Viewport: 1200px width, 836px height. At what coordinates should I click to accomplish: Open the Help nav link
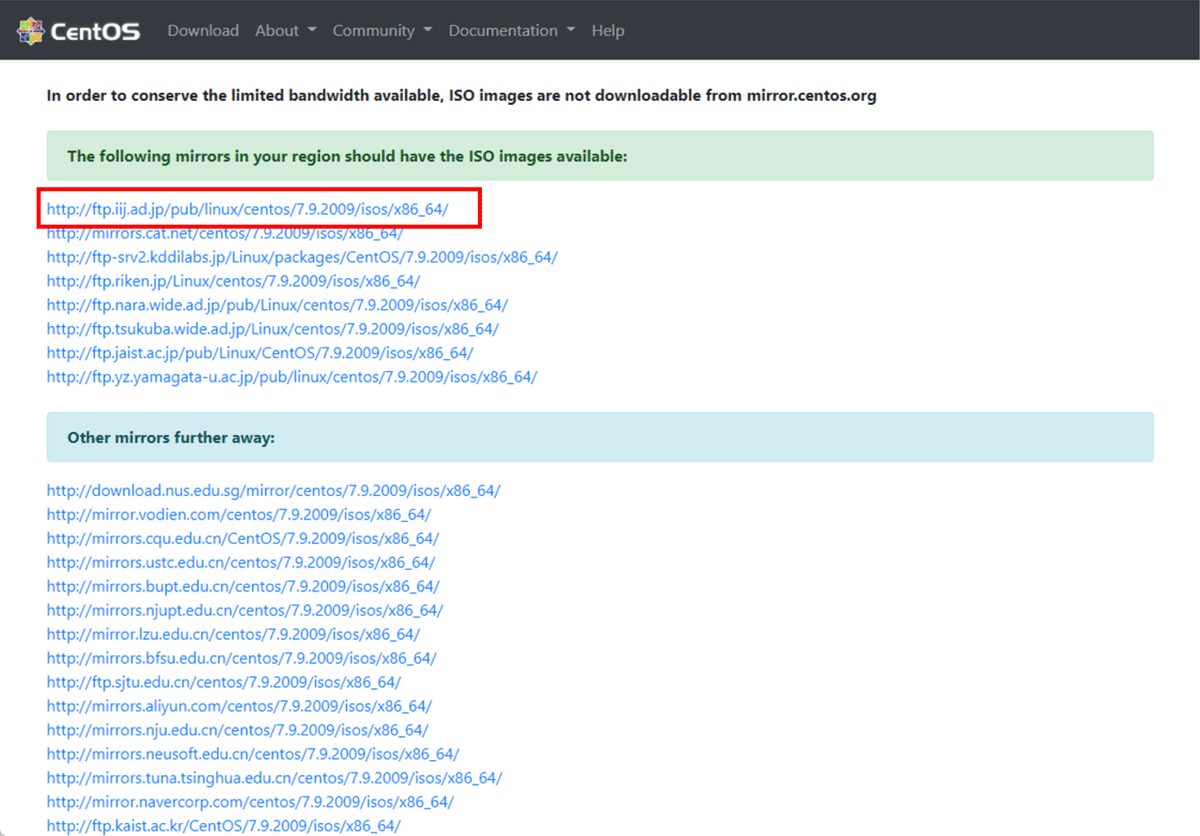pos(608,31)
